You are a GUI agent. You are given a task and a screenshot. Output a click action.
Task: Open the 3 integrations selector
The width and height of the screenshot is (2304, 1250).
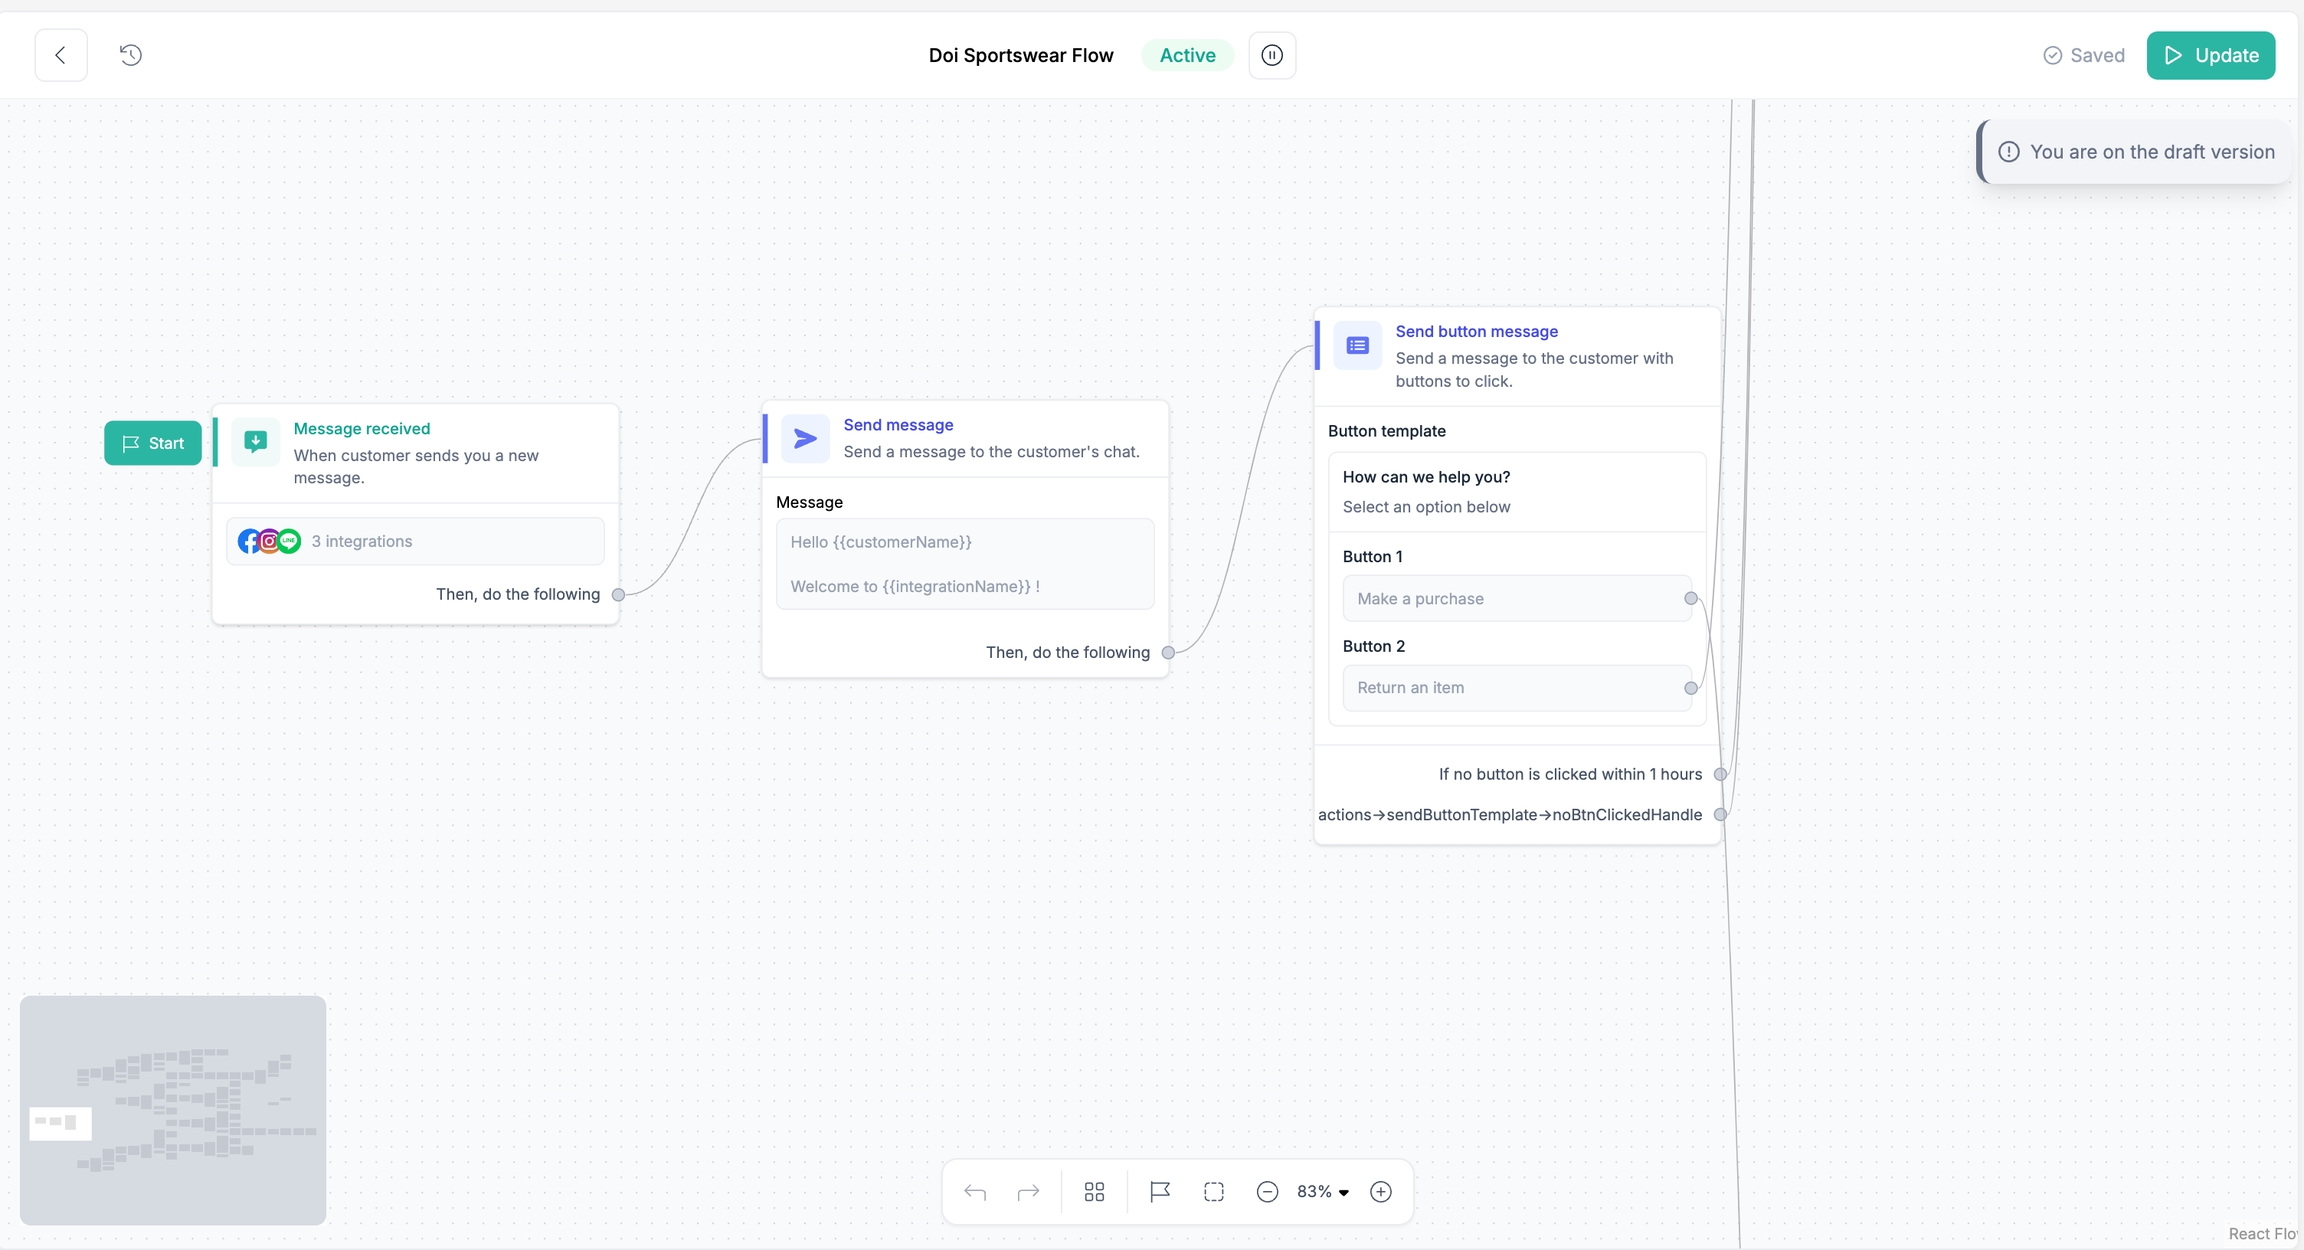[x=415, y=541]
